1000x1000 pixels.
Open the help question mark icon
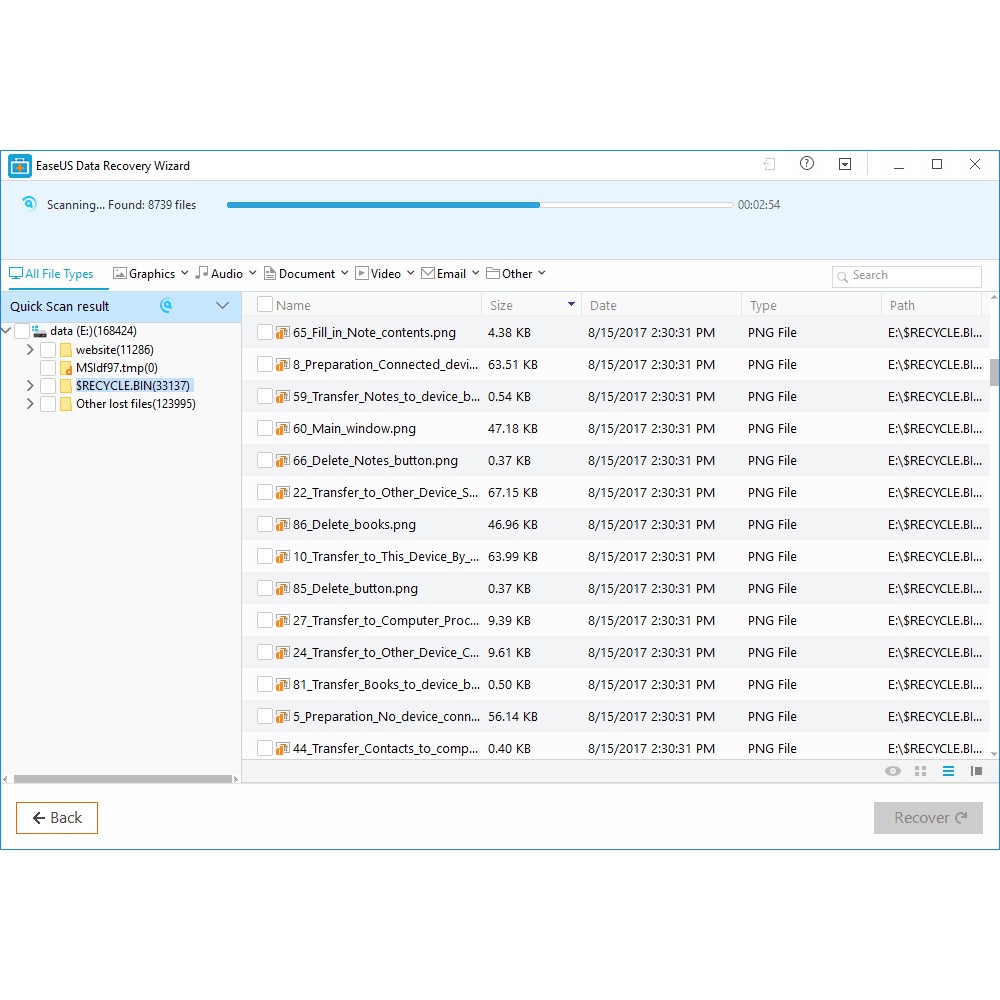806,165
